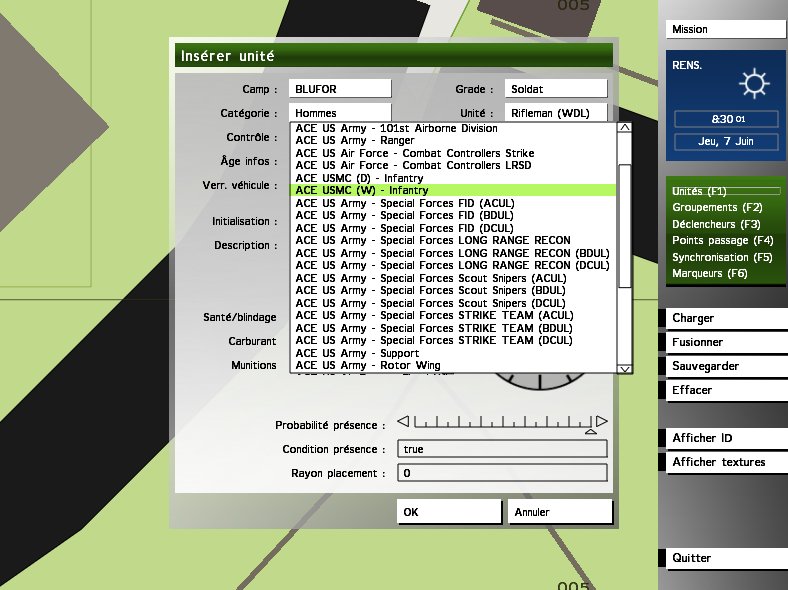This screenshot has height=590, width=788.
Task: Select ACE US Air Force - Combat Controllers Strike
Action: click(453, 153)
